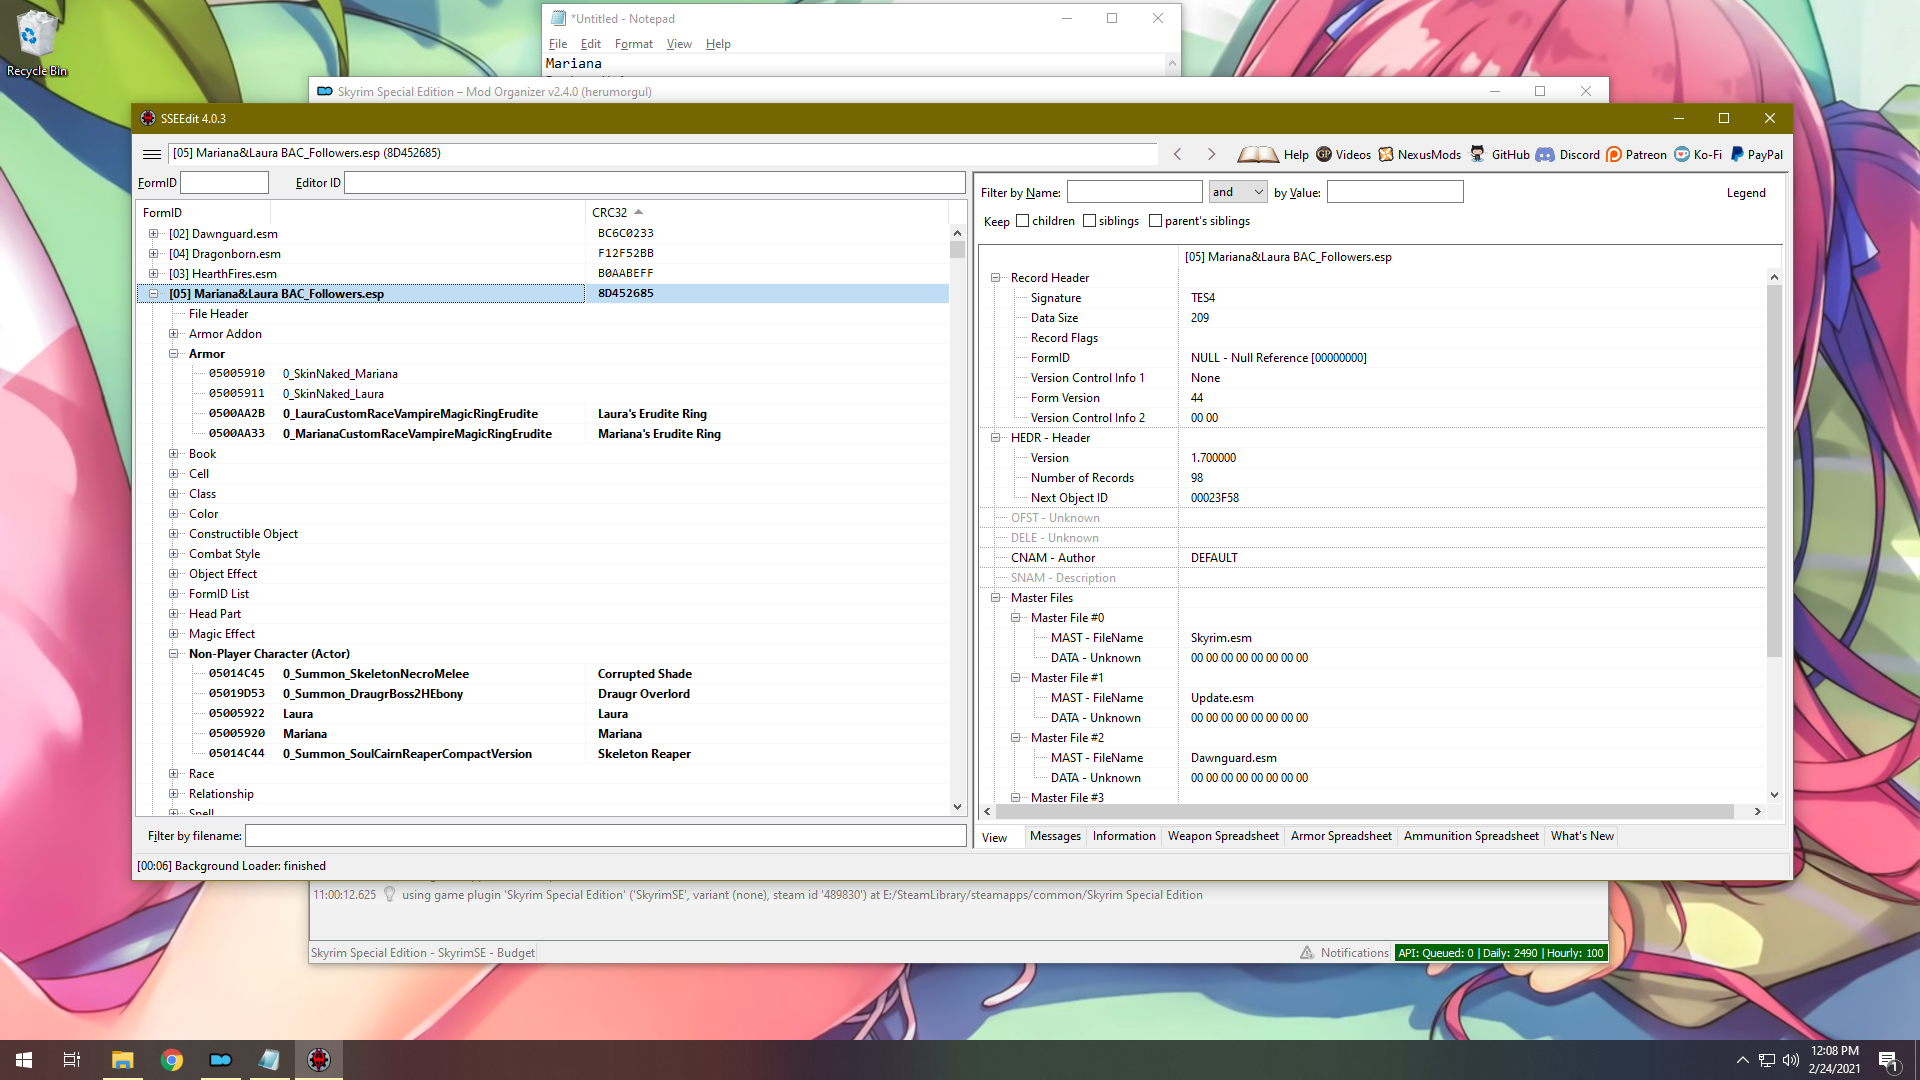Switch to the Information tab

(1124, 836)
